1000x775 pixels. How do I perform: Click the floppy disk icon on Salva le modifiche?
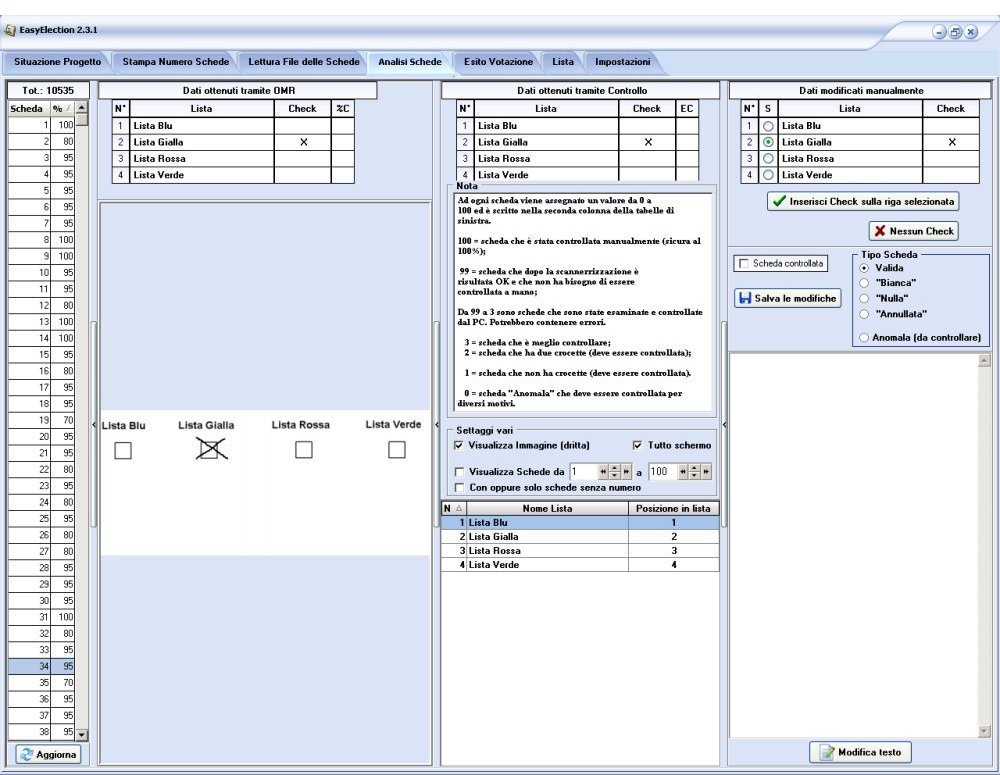(x=744, y=298)
